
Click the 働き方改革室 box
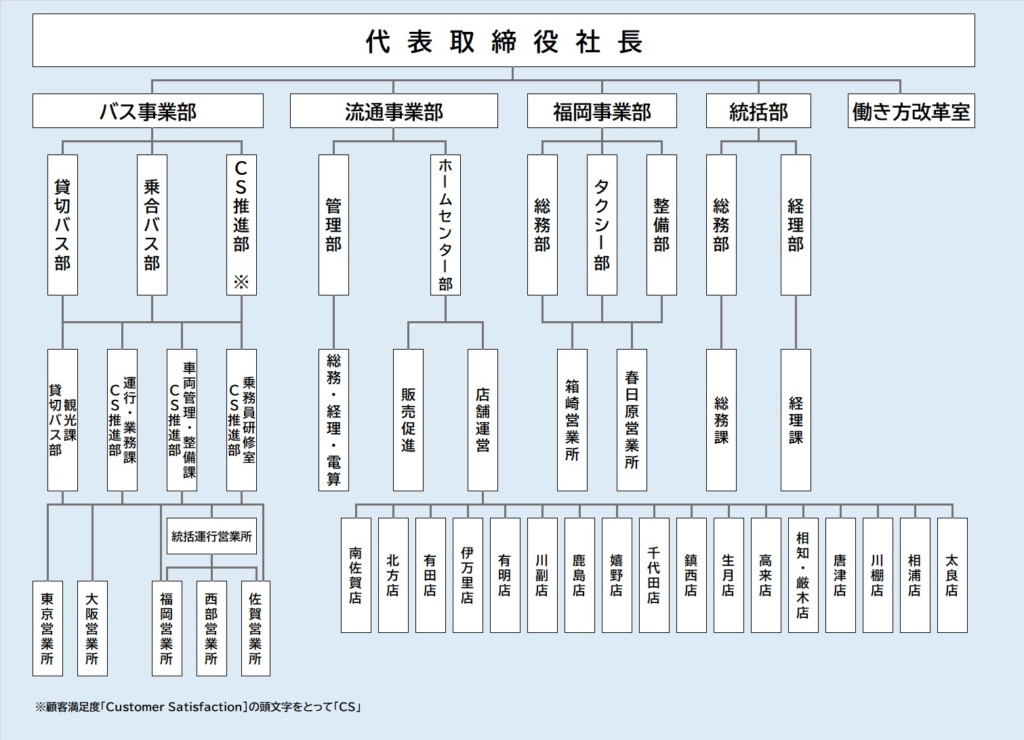(x=911, y=111)
